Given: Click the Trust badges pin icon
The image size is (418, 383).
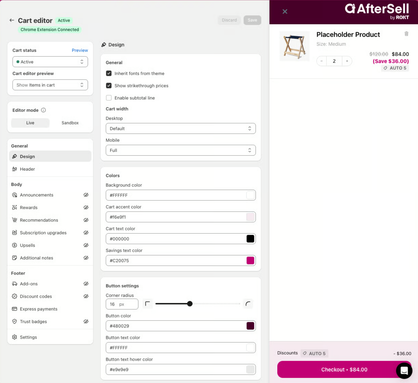Looking at the screenshot, I should click(x=14, y=322).
